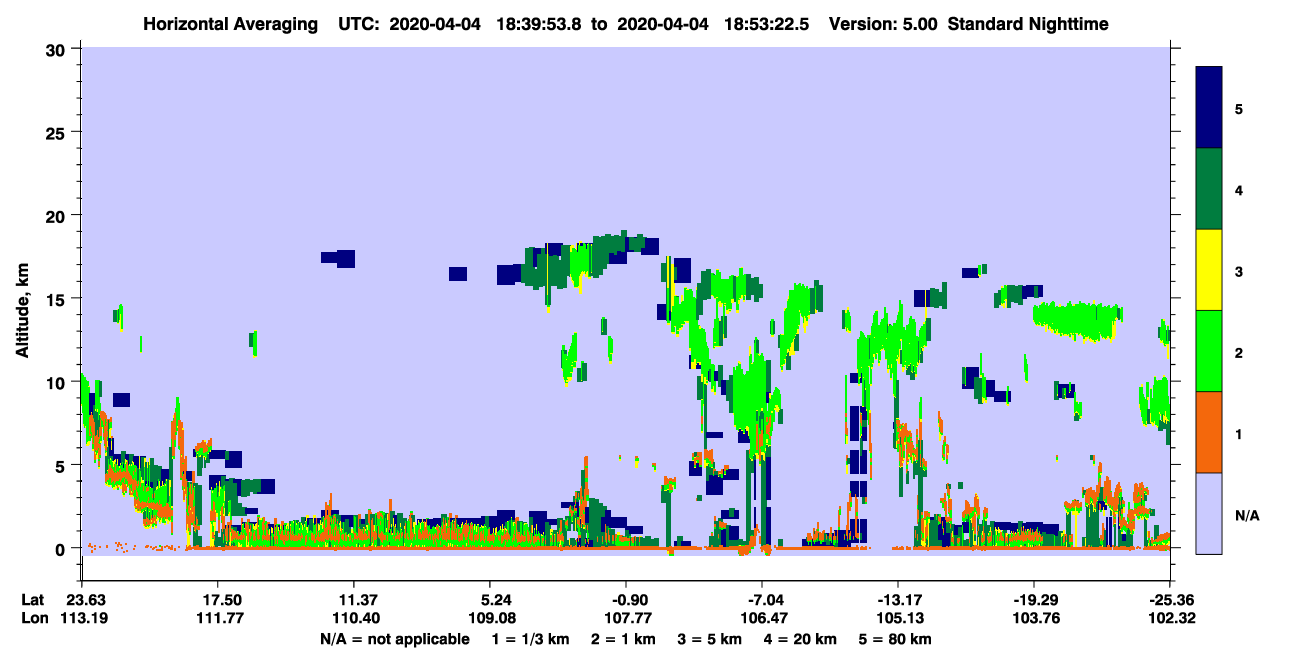Click the latitude value 17.50

coord(218,600)
